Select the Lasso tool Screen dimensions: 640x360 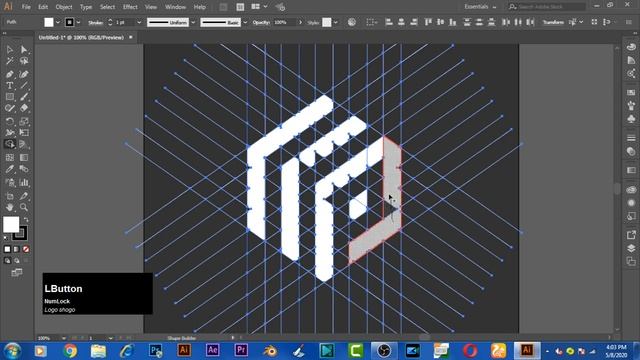[24, 61]
